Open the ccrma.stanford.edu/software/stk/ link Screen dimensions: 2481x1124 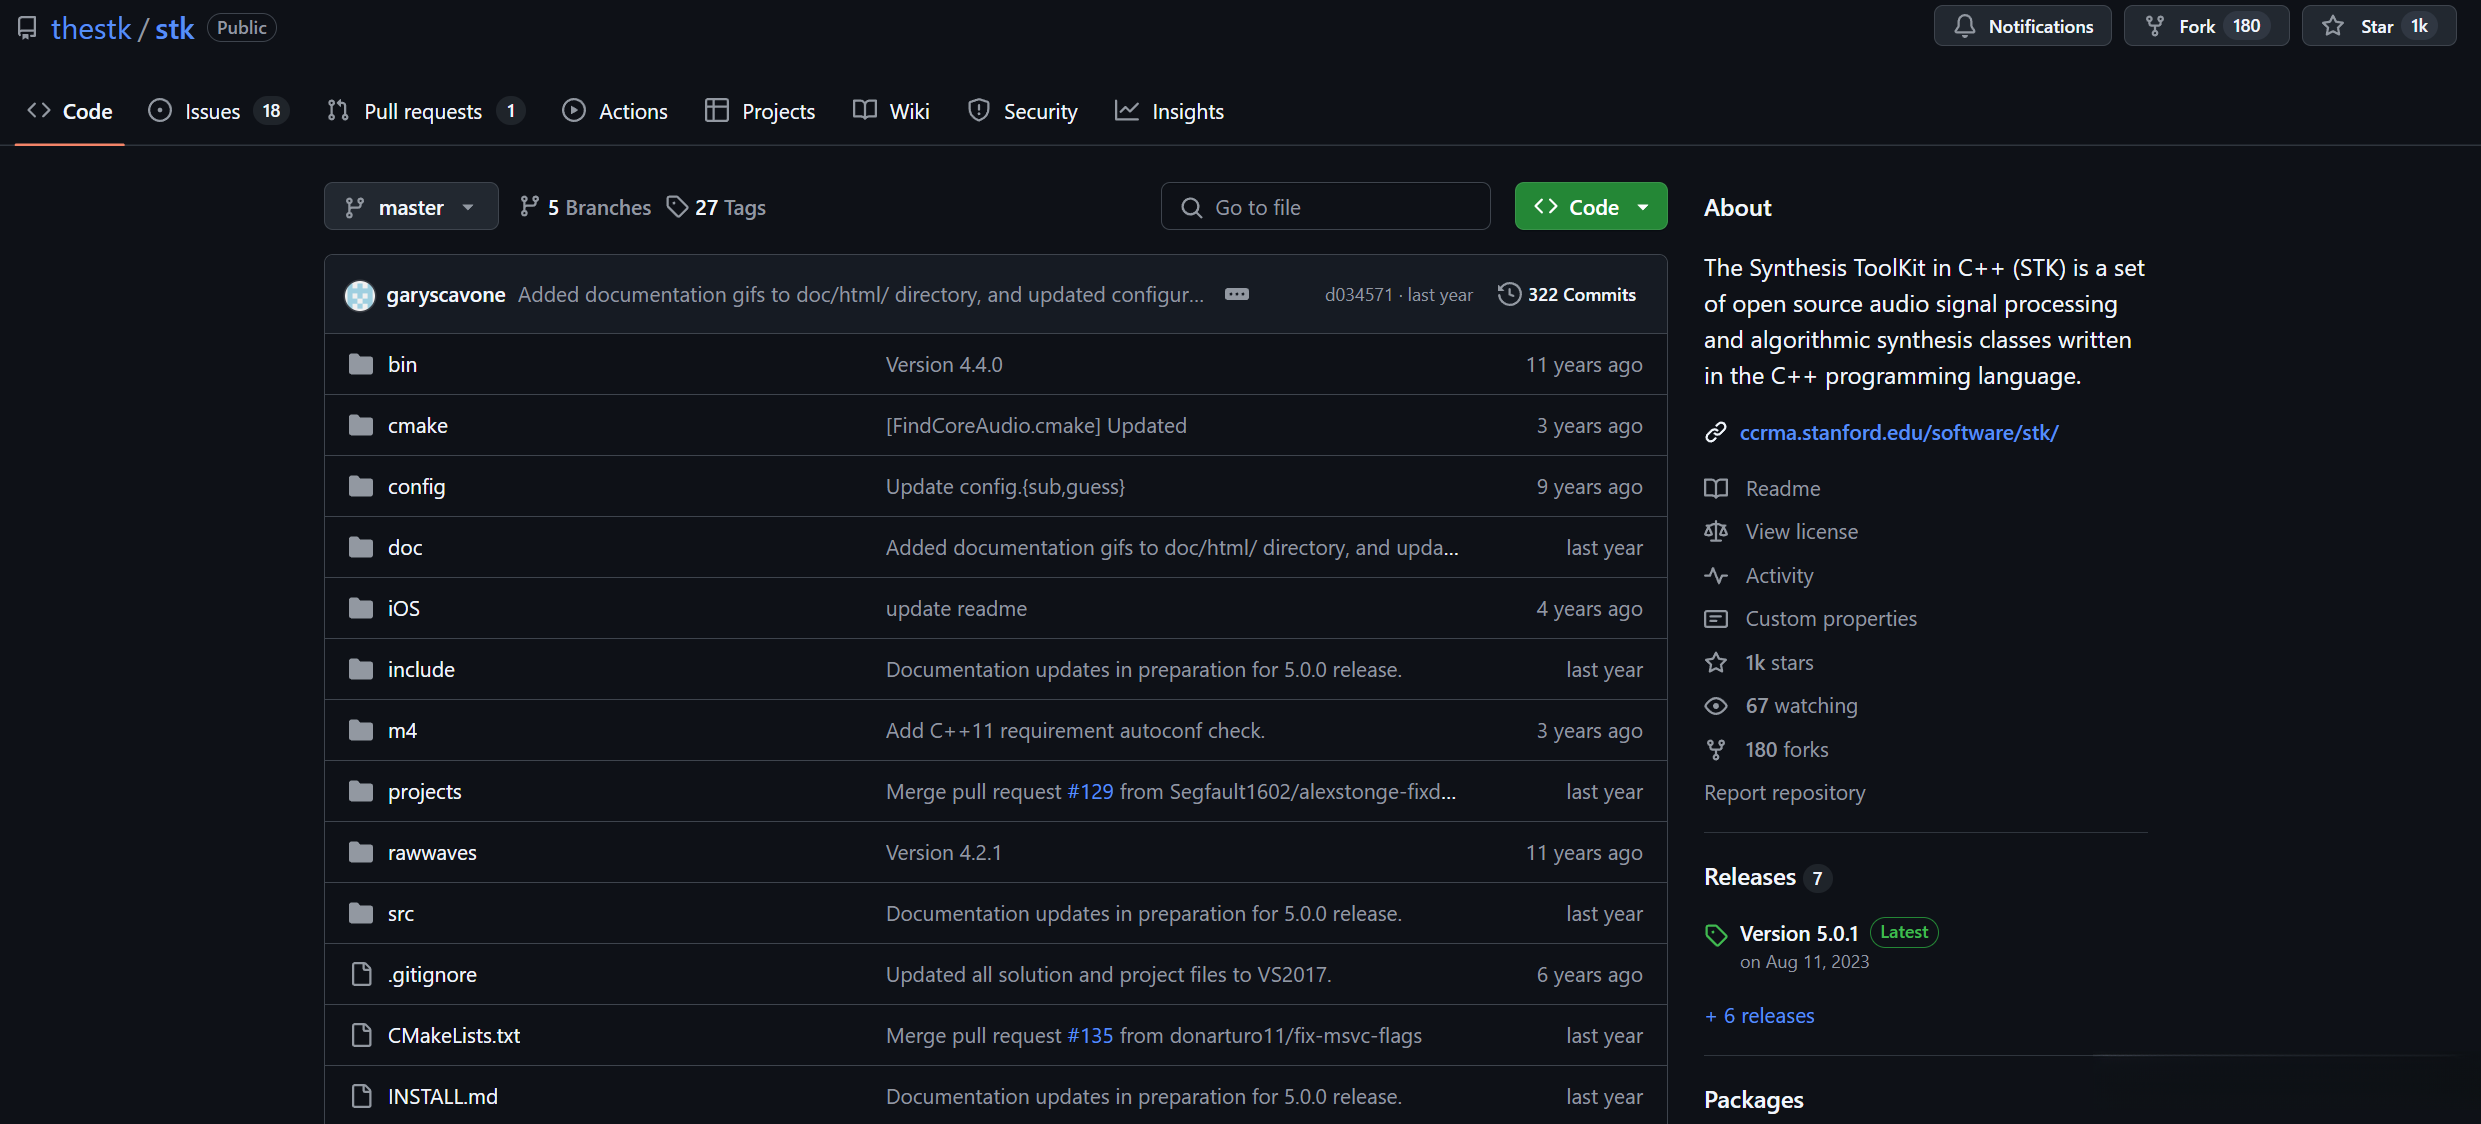coord(1898,433)
